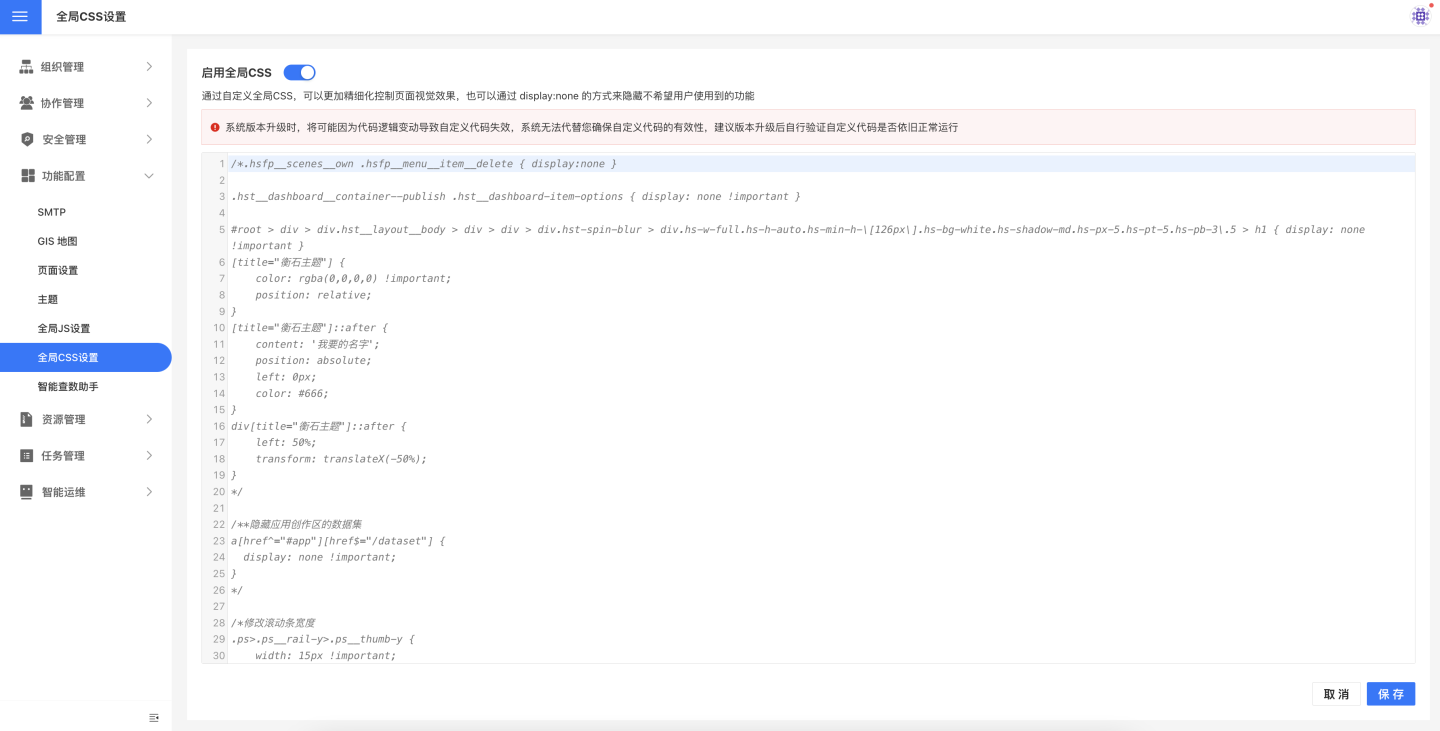This screenshot has width=1440, height=731.
Task: Click the 任务管理 list icon
Action: 27,456
